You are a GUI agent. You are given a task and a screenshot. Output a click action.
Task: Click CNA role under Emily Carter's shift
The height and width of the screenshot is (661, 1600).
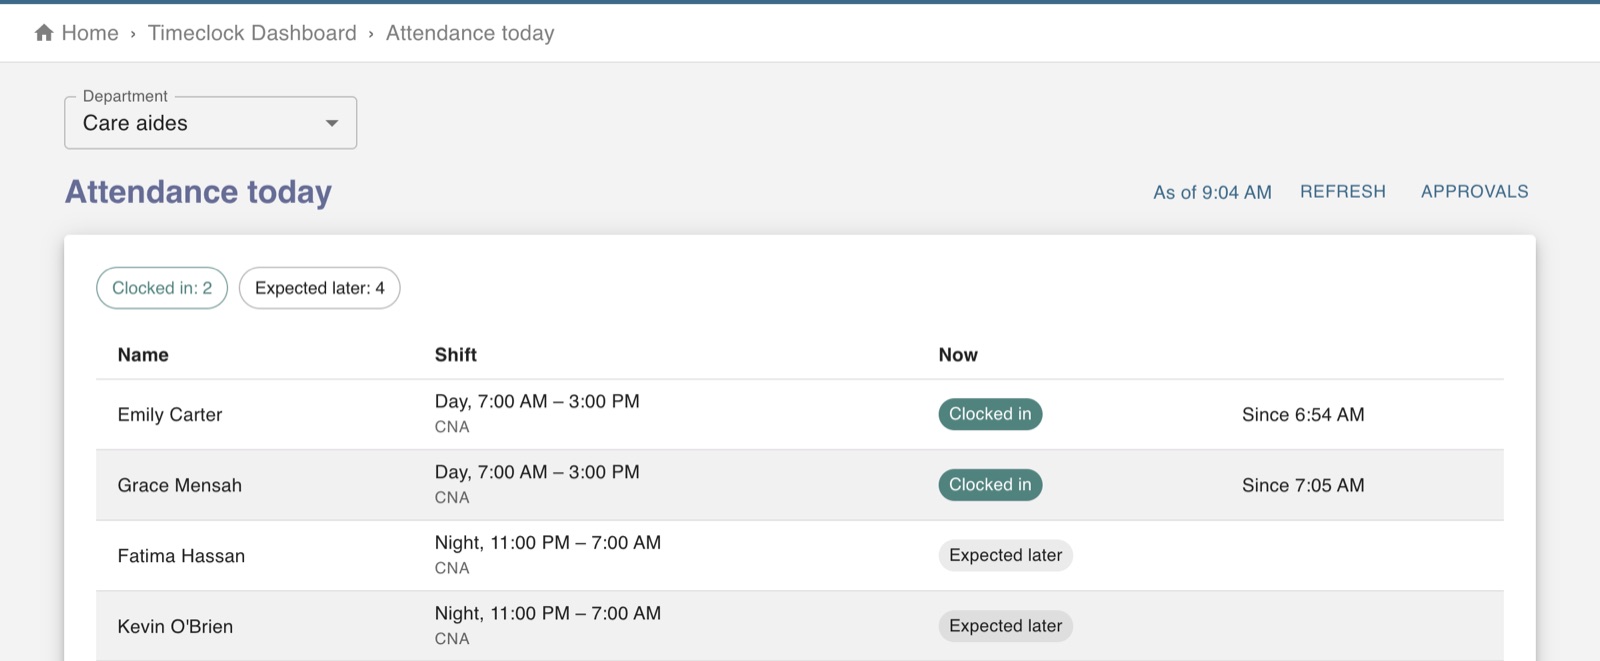tap(452, 427)
